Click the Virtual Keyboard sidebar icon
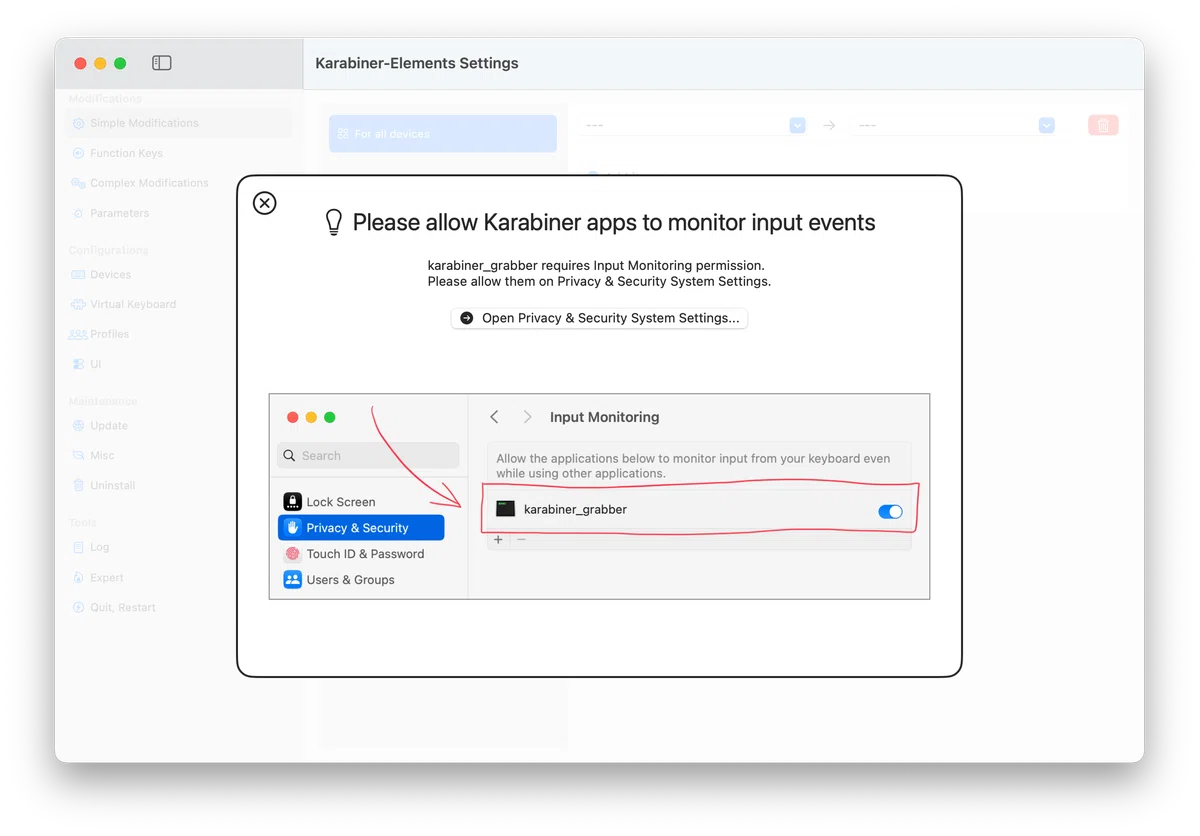Image resolution: width=1200 pixels, height=836 pixels. point(78,304)
